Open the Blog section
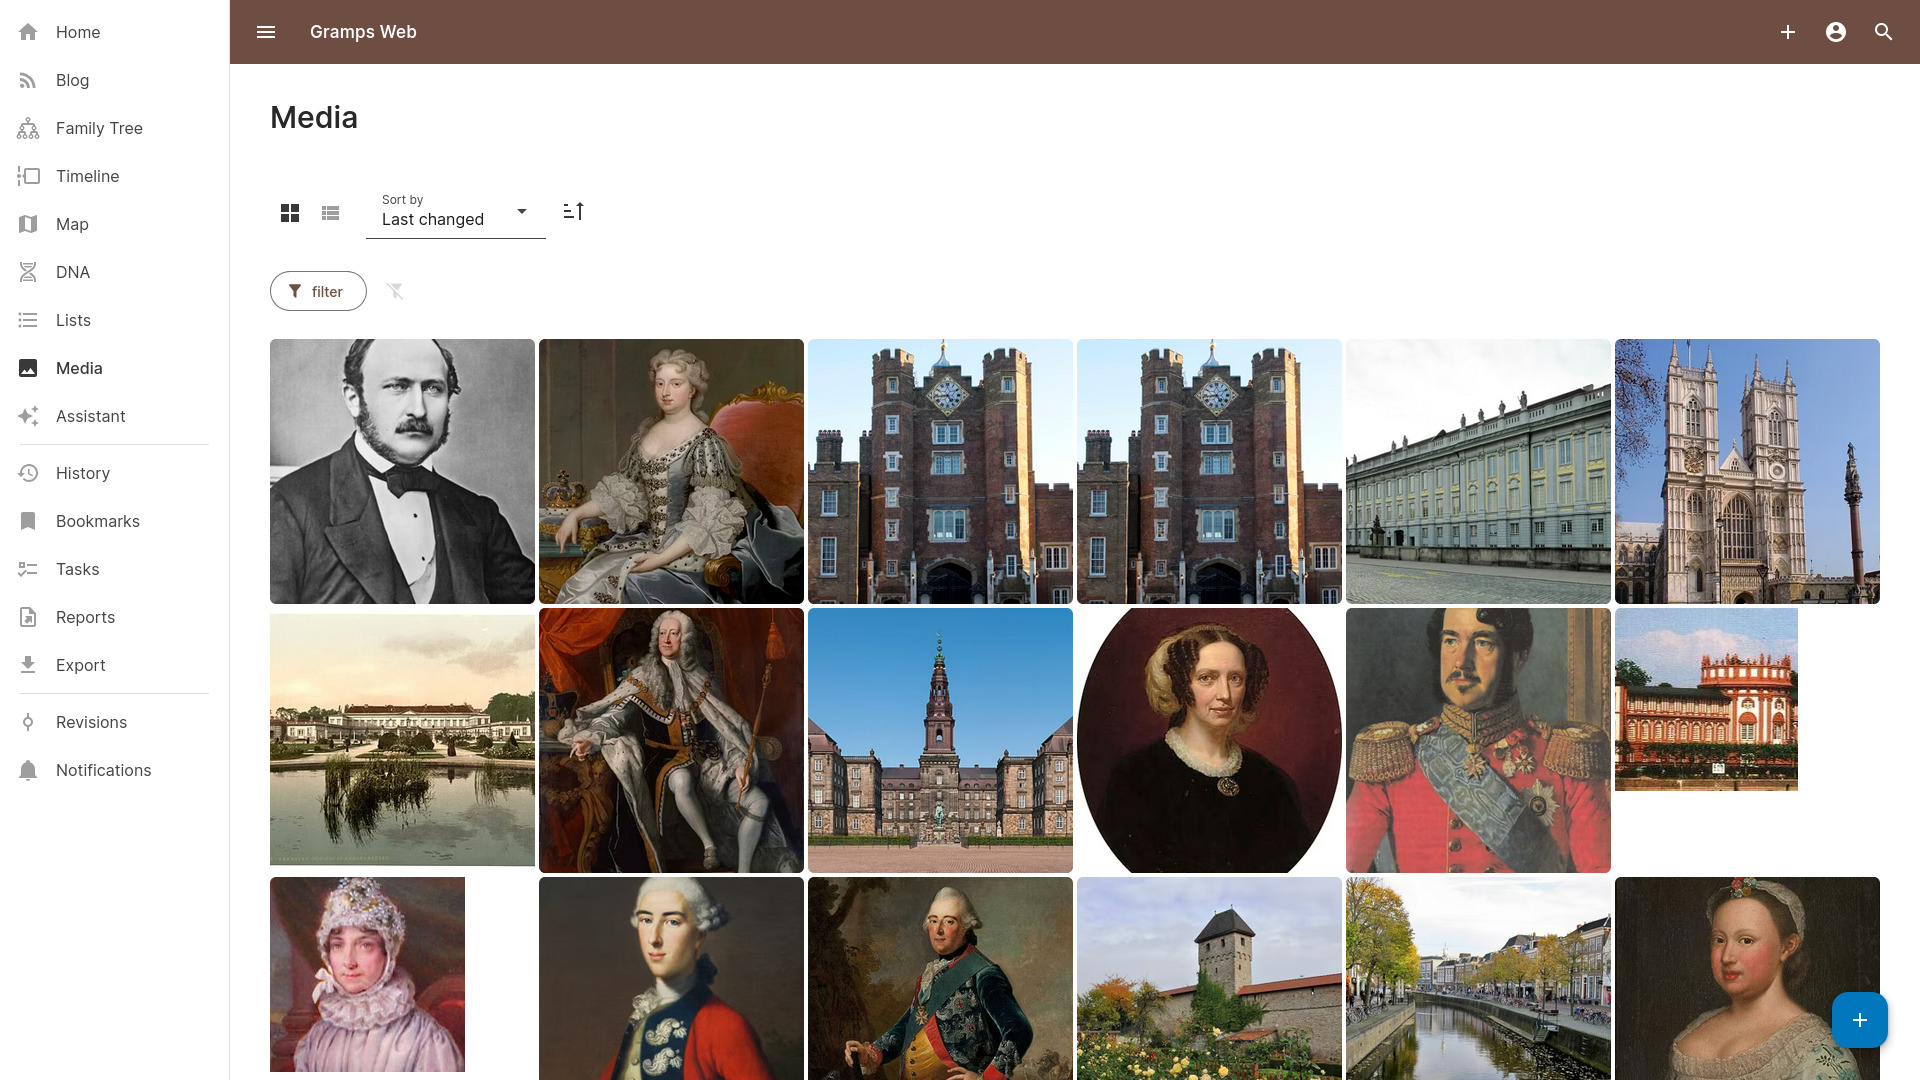 click(x=72, y=80)
